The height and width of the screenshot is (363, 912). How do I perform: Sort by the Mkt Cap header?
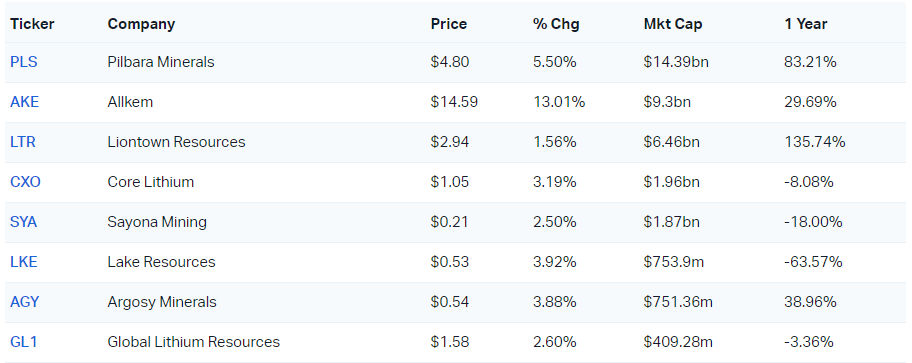(x=672, y=24)
